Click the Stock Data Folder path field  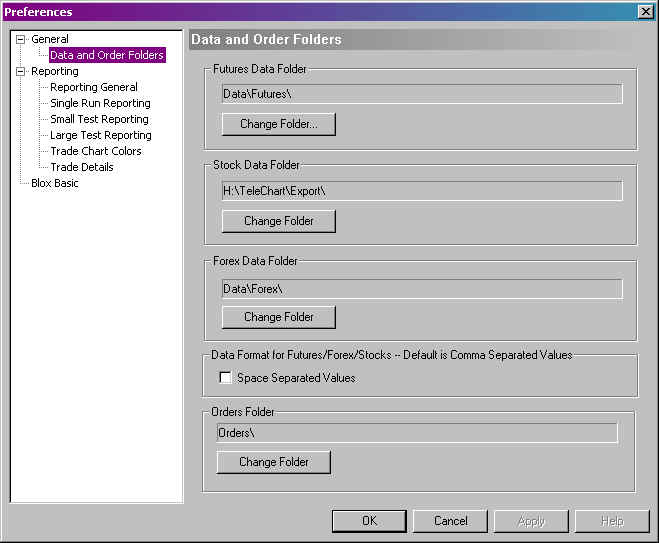[421, 190]
